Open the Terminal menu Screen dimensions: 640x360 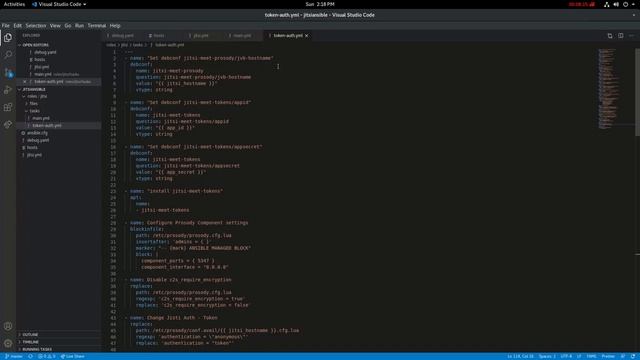click(x=97, y=25)
